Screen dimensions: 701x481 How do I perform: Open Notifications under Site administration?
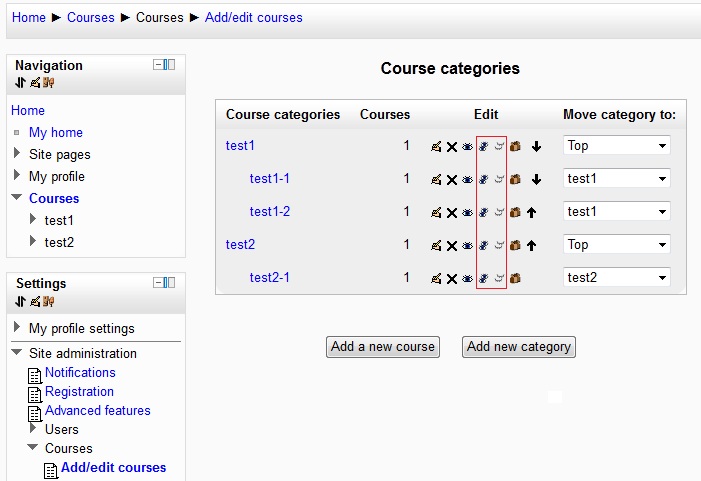pos(80,372)
